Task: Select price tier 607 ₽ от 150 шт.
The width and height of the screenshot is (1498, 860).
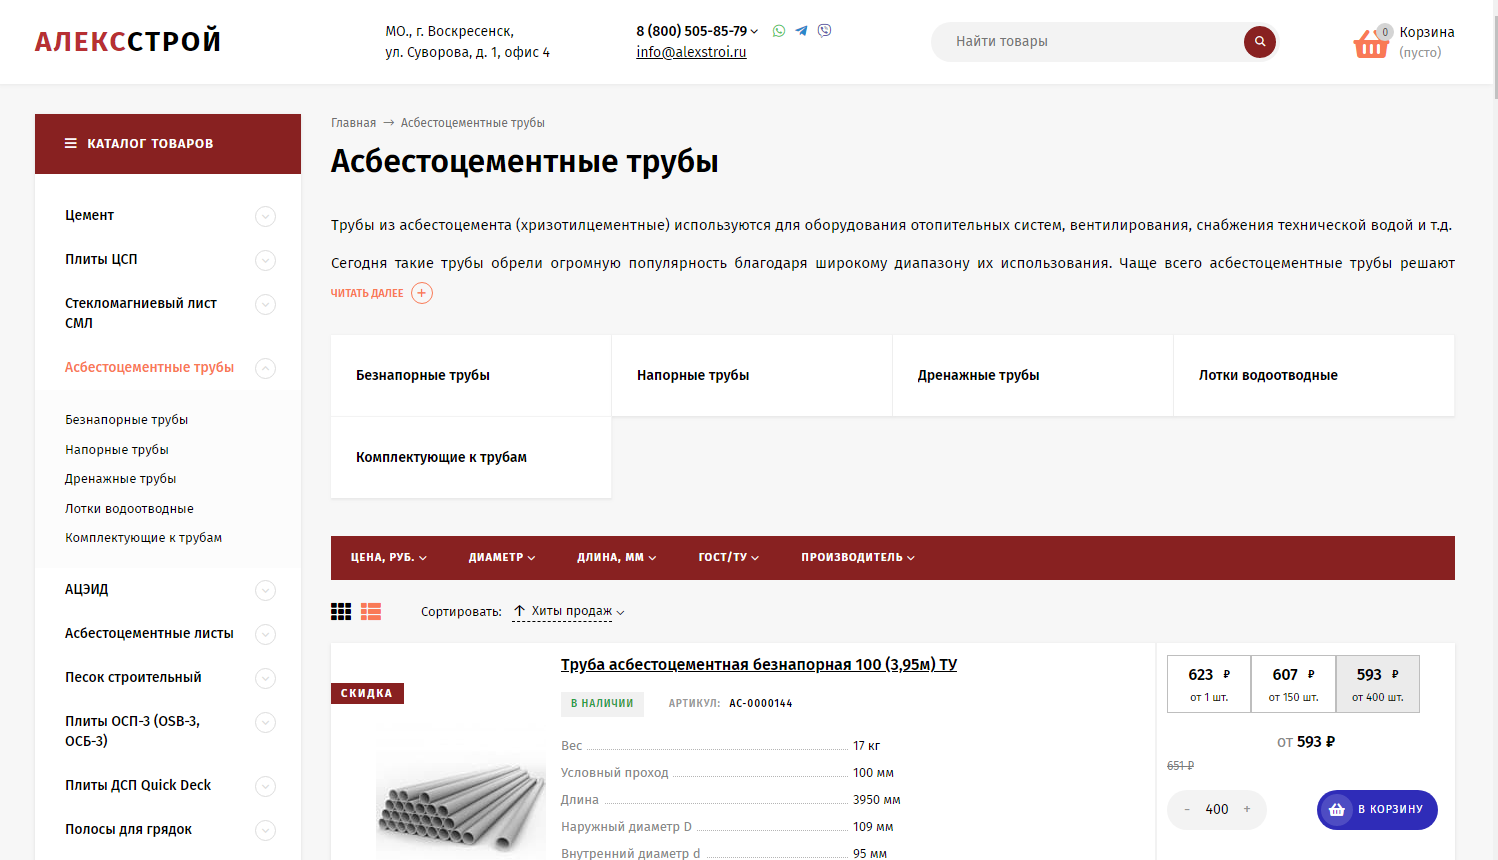Action: (x=1293, y=684)
